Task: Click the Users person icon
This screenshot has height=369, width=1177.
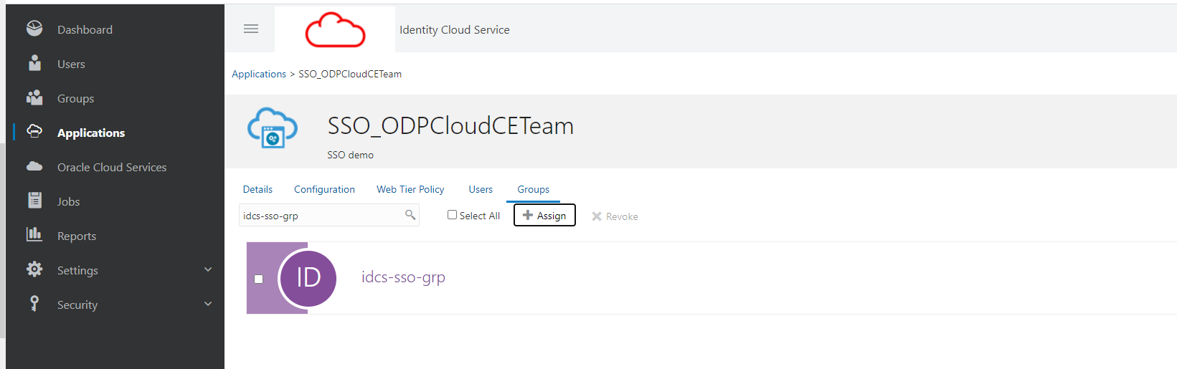Action: [x=35, y=64]
